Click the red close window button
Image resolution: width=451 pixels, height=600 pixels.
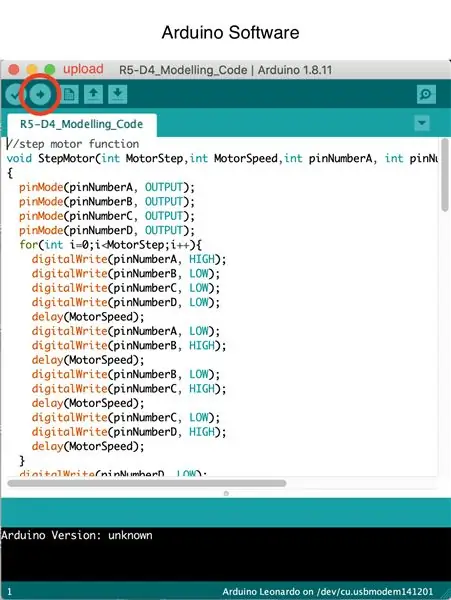tap(14, 70)
